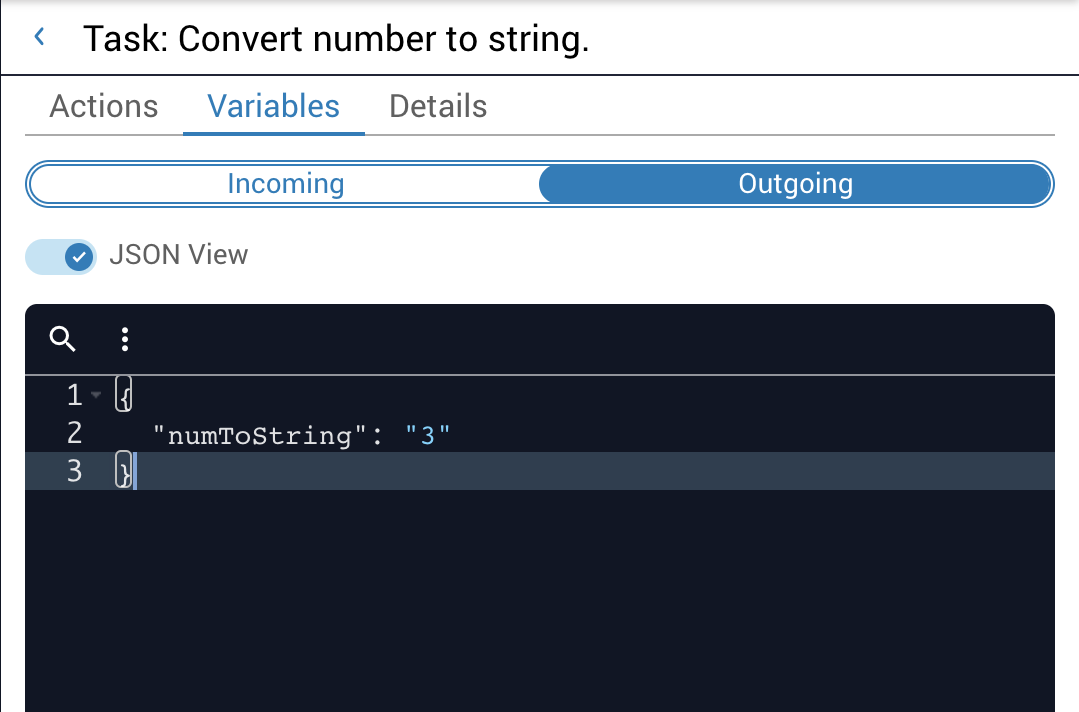The image size is (1079, 712).
Task: Click the "3" string value
Action: (x=428, y=435)
